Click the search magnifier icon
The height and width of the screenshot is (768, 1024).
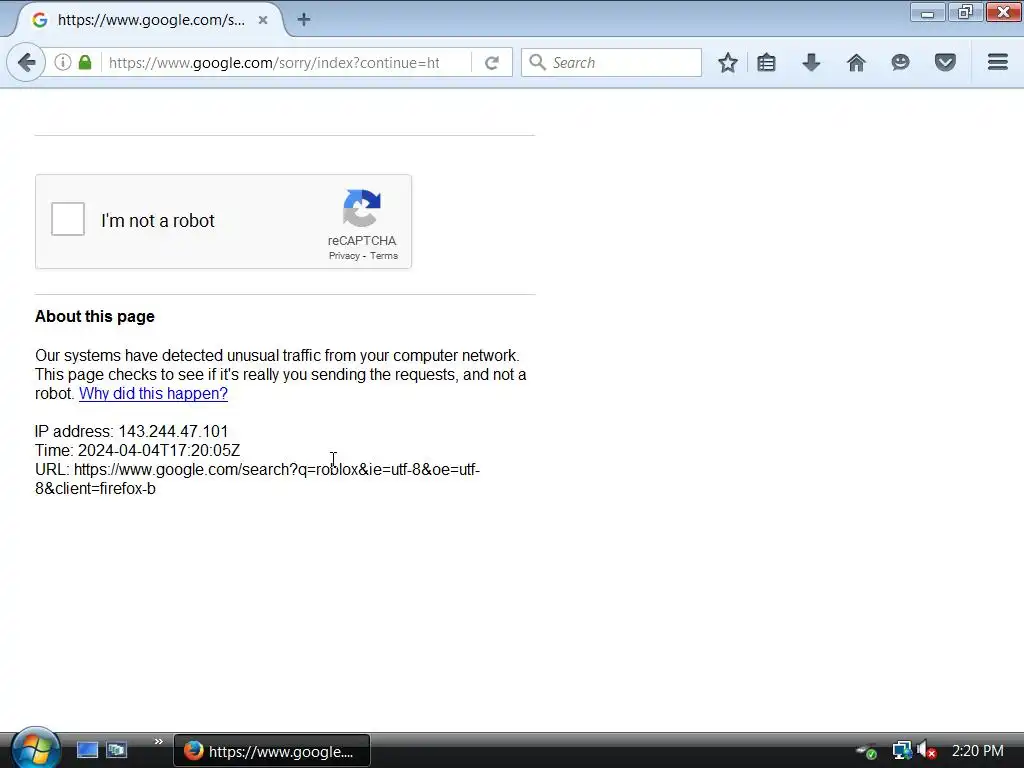(537, 62)
